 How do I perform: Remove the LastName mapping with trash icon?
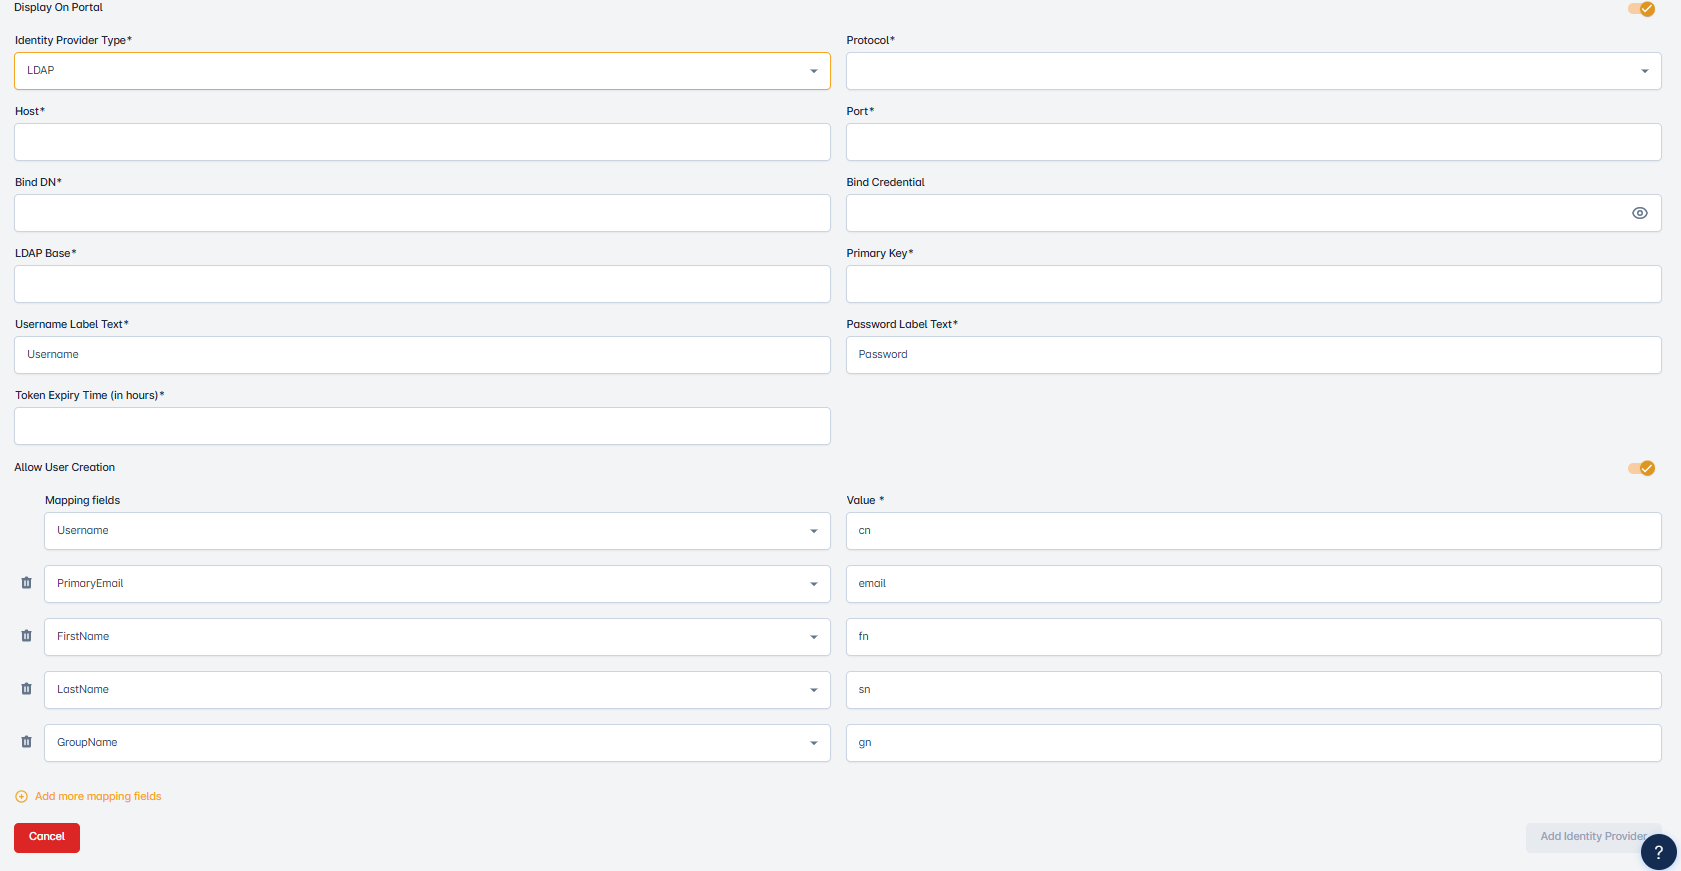(27, 689)
